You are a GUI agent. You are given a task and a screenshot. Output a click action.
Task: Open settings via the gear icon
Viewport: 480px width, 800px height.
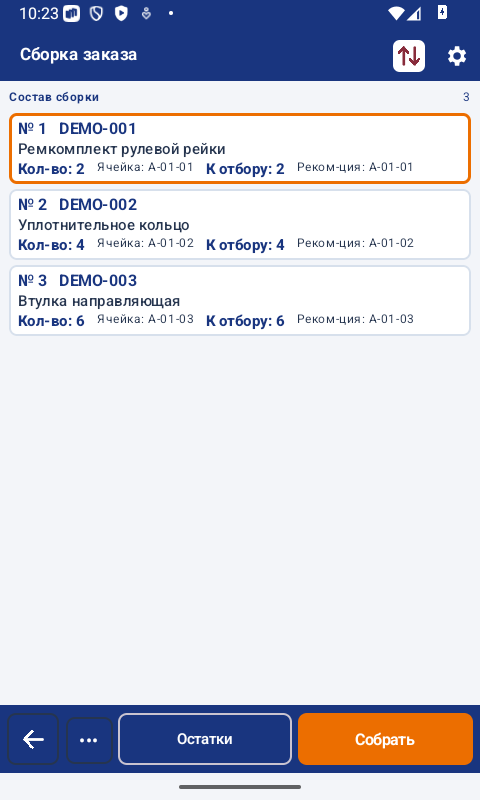tap(457, 56)
